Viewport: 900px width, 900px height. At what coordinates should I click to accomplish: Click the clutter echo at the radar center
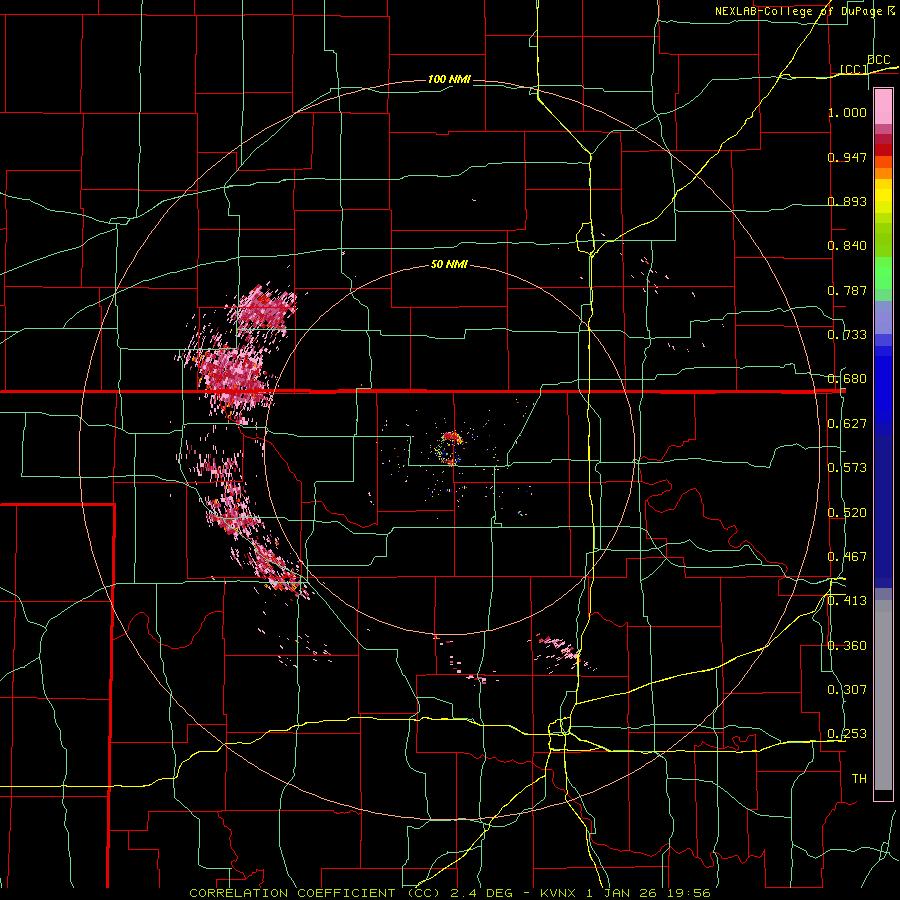point(450,448)
